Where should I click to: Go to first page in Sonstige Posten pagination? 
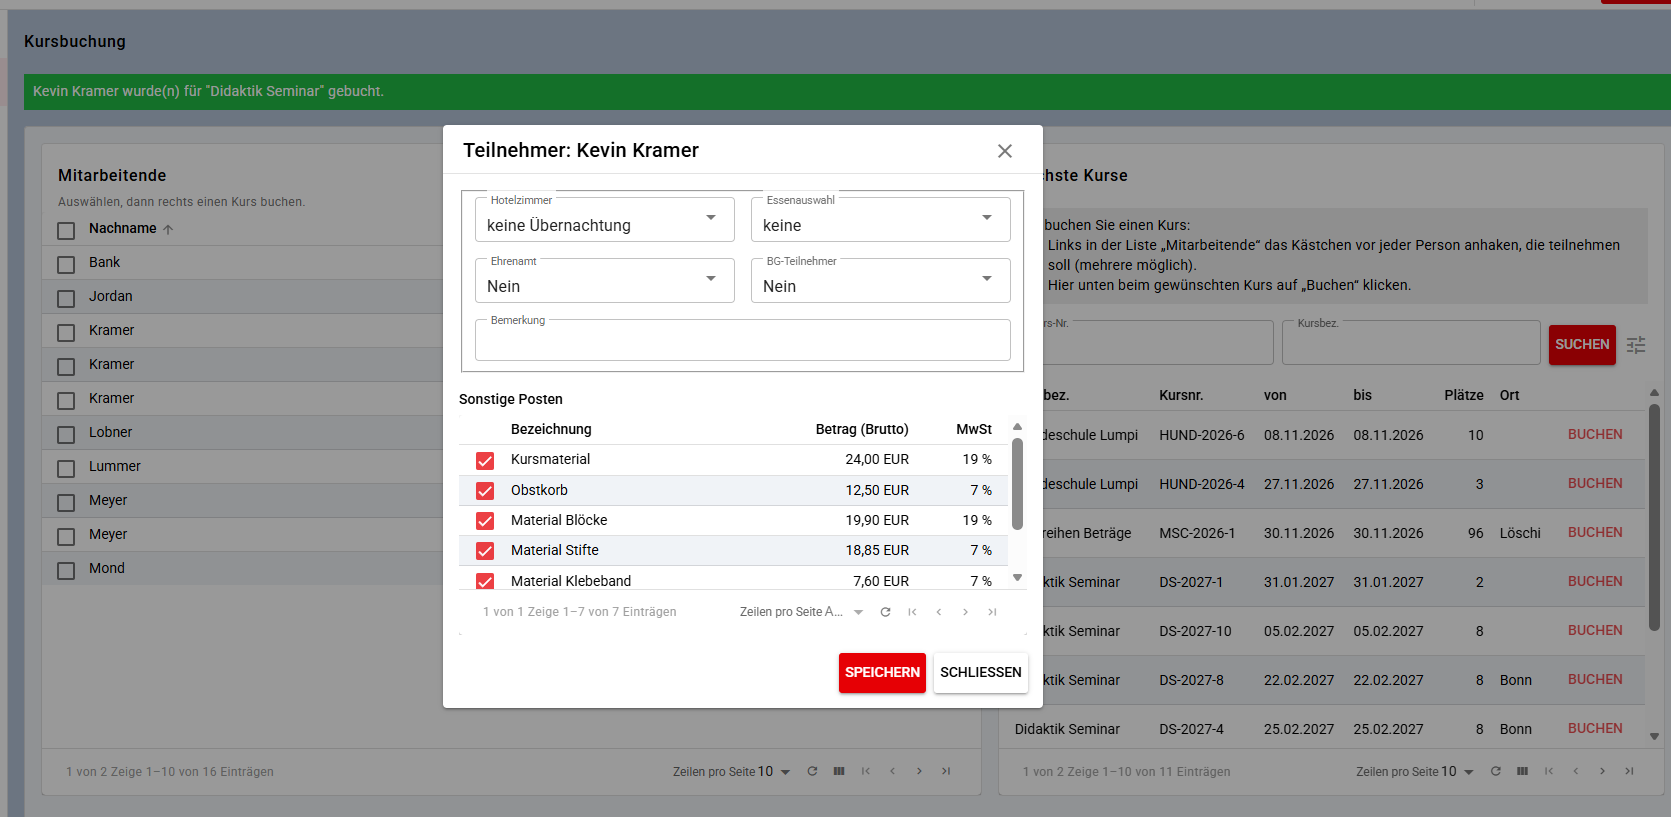[912, 612]
